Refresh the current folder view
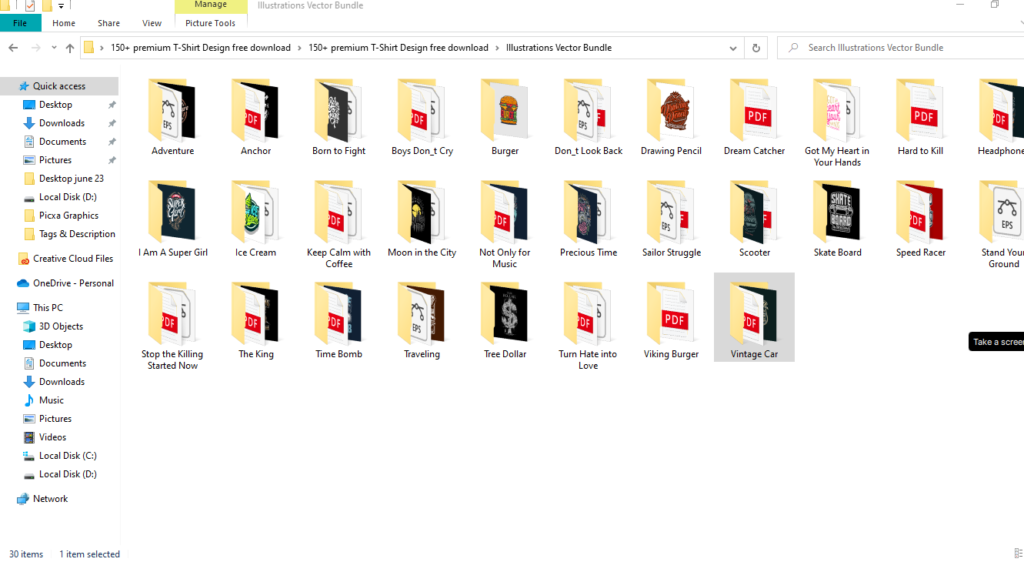Image resolution: width=1024 pixels, height=562 pixels. [755, 47]
